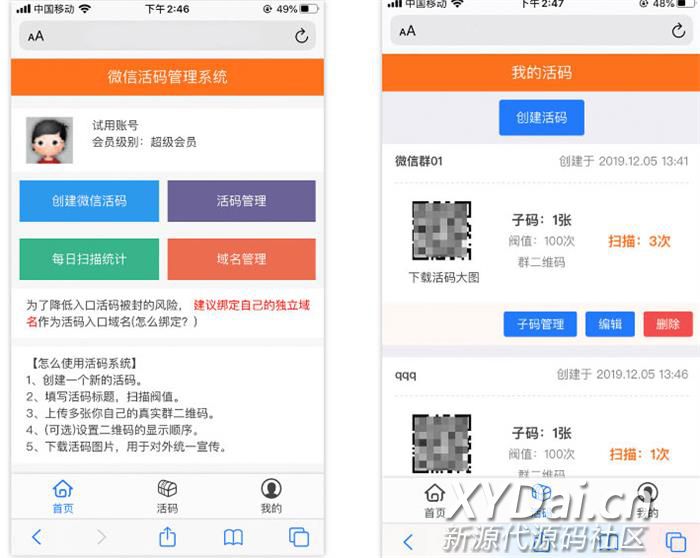This screenshot has width=700, height=558.
Task: Click the red 删除 button for 微信群01
Action: point(668,324)
